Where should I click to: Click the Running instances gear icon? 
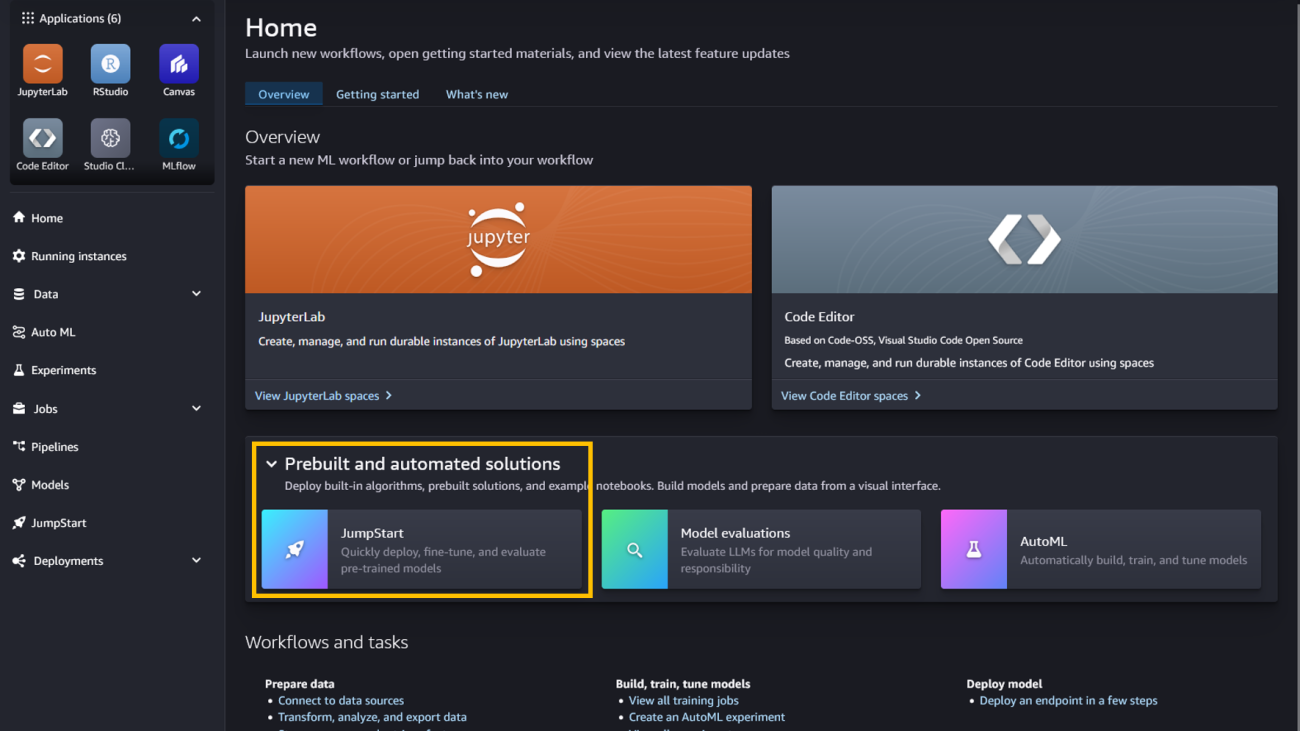[19, 256]
